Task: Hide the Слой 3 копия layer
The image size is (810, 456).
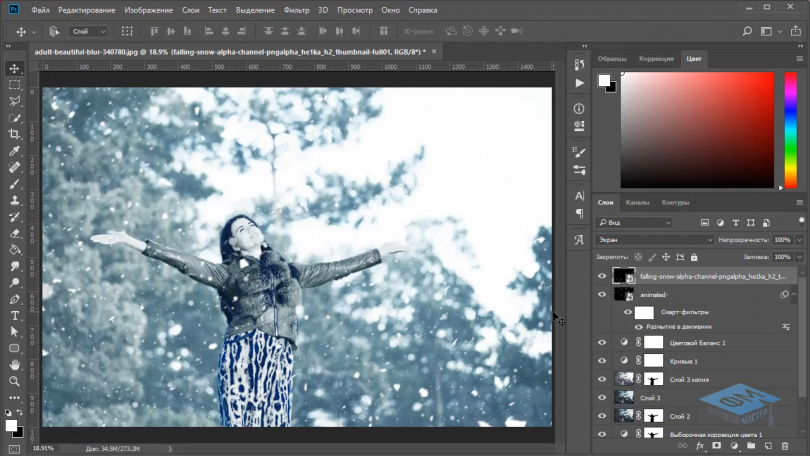Action: 602,379
